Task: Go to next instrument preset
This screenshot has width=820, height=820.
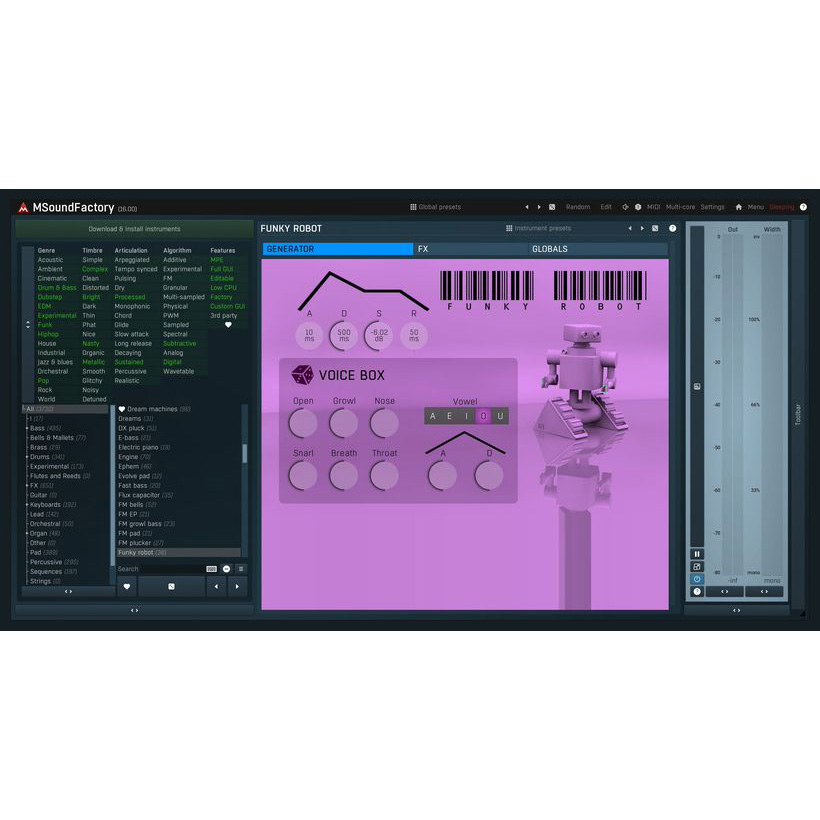Action: pyautogui.click(x=642, y=228)
